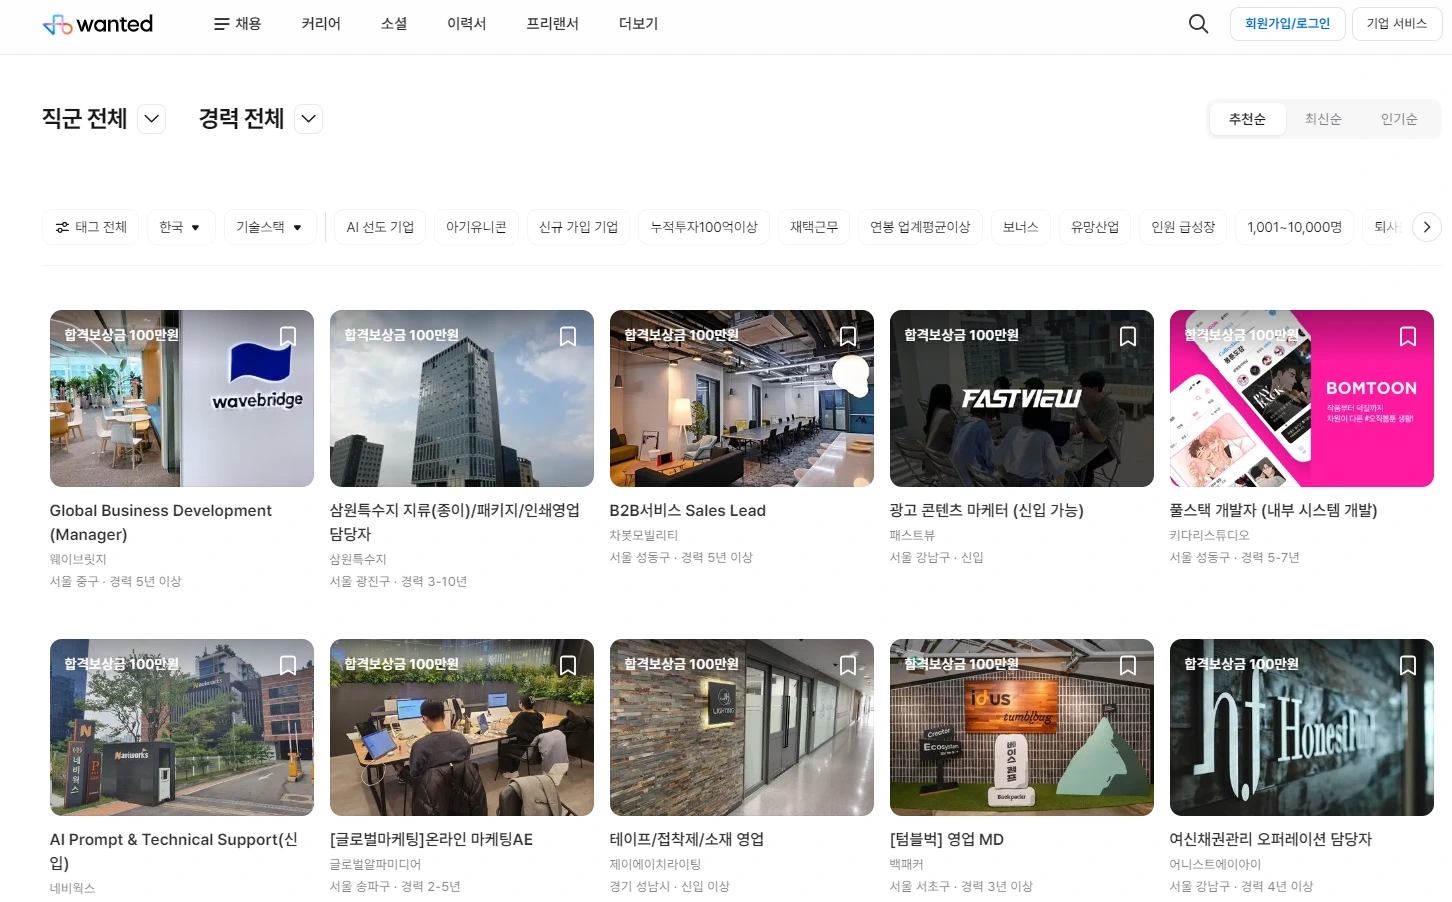Image resolution: width=1452 pixels, height=902 pixels.
Task: Open the search magnifier icon
Action: 1198,24
